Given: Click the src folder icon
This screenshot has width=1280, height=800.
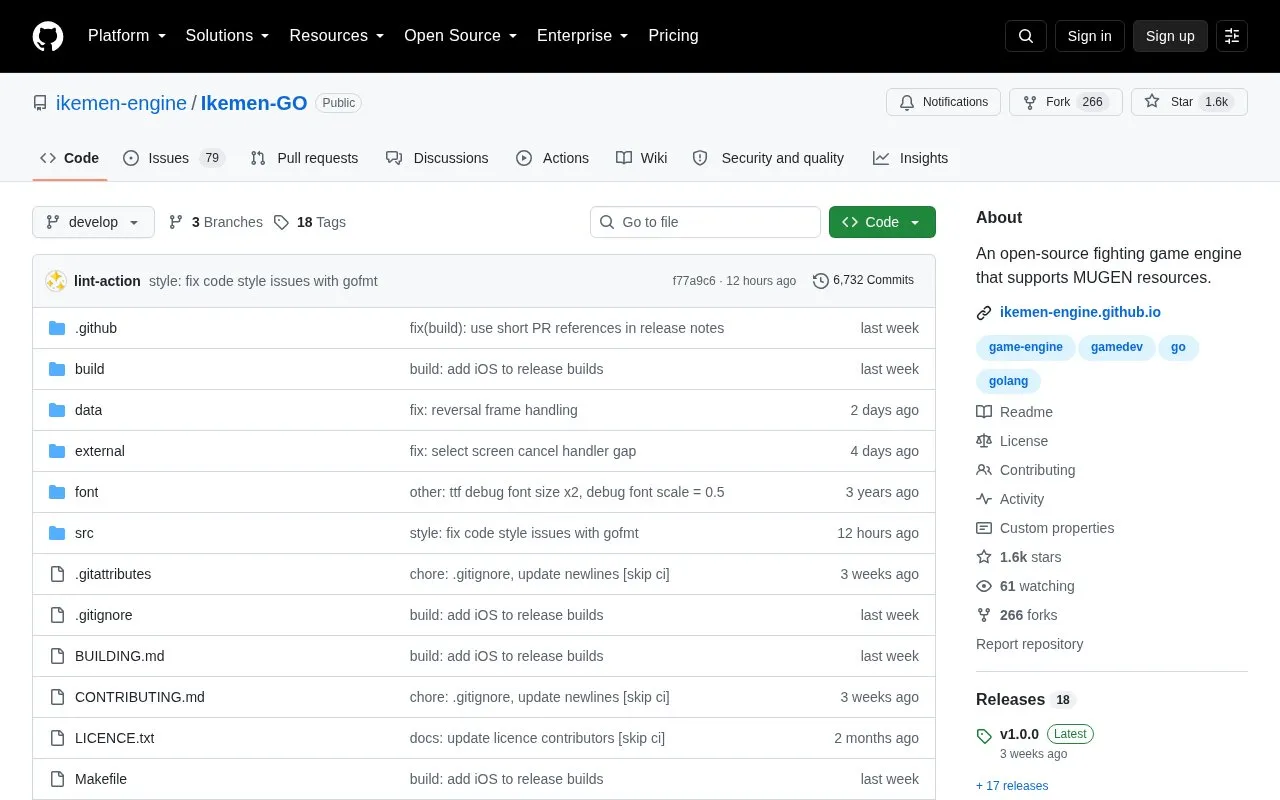Looking at the screenshot, I should pyautogui.click(x=57, y=533).
